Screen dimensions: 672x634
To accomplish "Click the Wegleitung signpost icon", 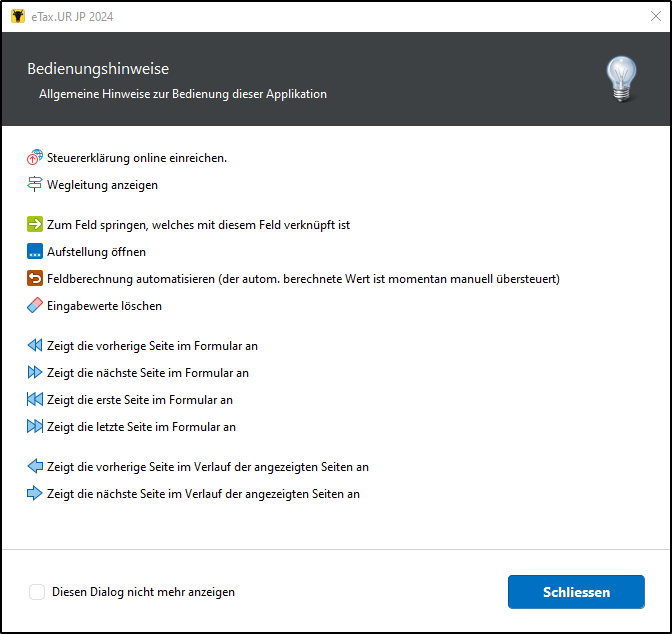I will 35,184.
